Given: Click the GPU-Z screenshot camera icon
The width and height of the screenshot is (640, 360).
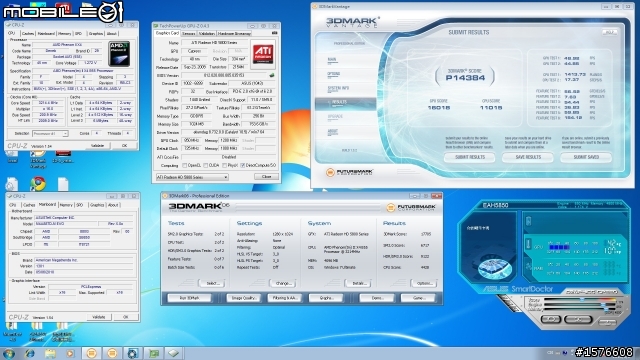Looking at the screenshot, I should 274,33.
